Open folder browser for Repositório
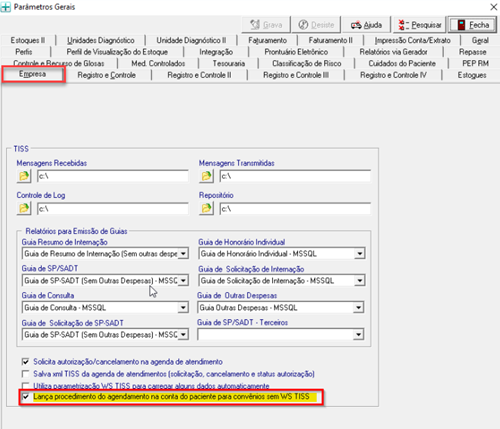Viewport: 500px width, 429px height. pos(206,209)
